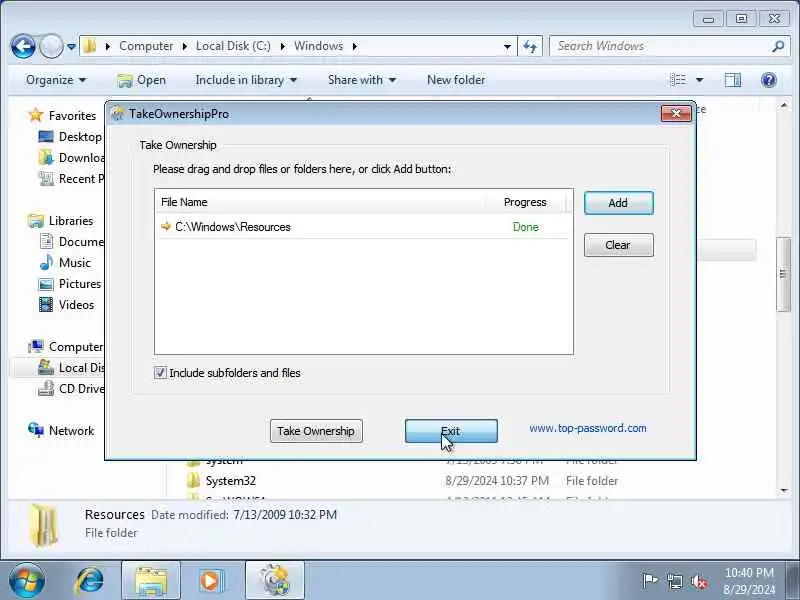
Task: Select Windows breadcrumb segment
Action: point(318,46)
